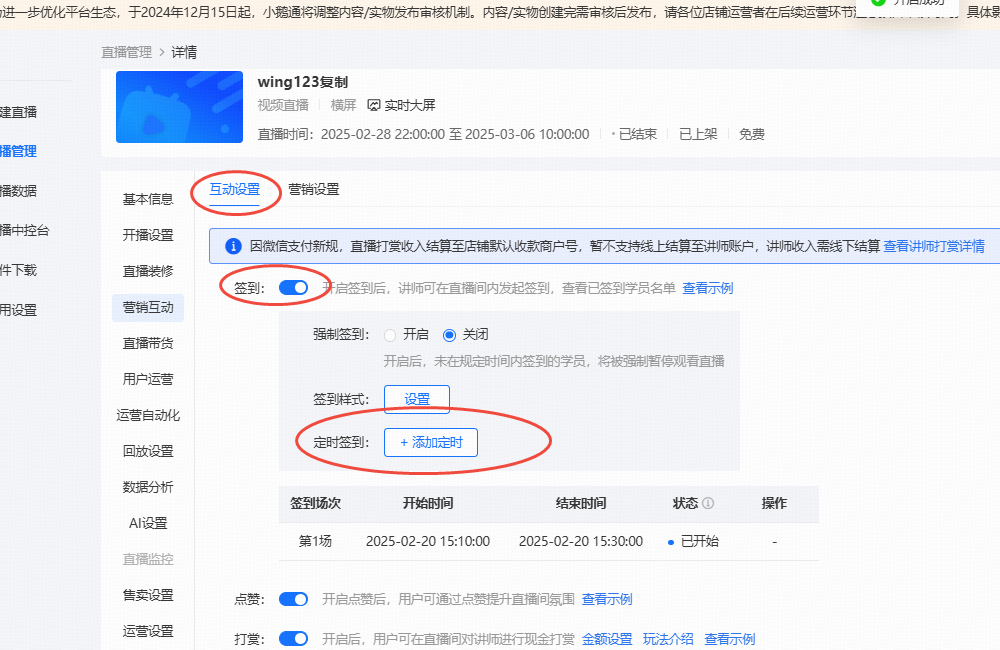Click the wing123复制 title text
Viewport: 1000px width, 650px height.
[303, 82]
